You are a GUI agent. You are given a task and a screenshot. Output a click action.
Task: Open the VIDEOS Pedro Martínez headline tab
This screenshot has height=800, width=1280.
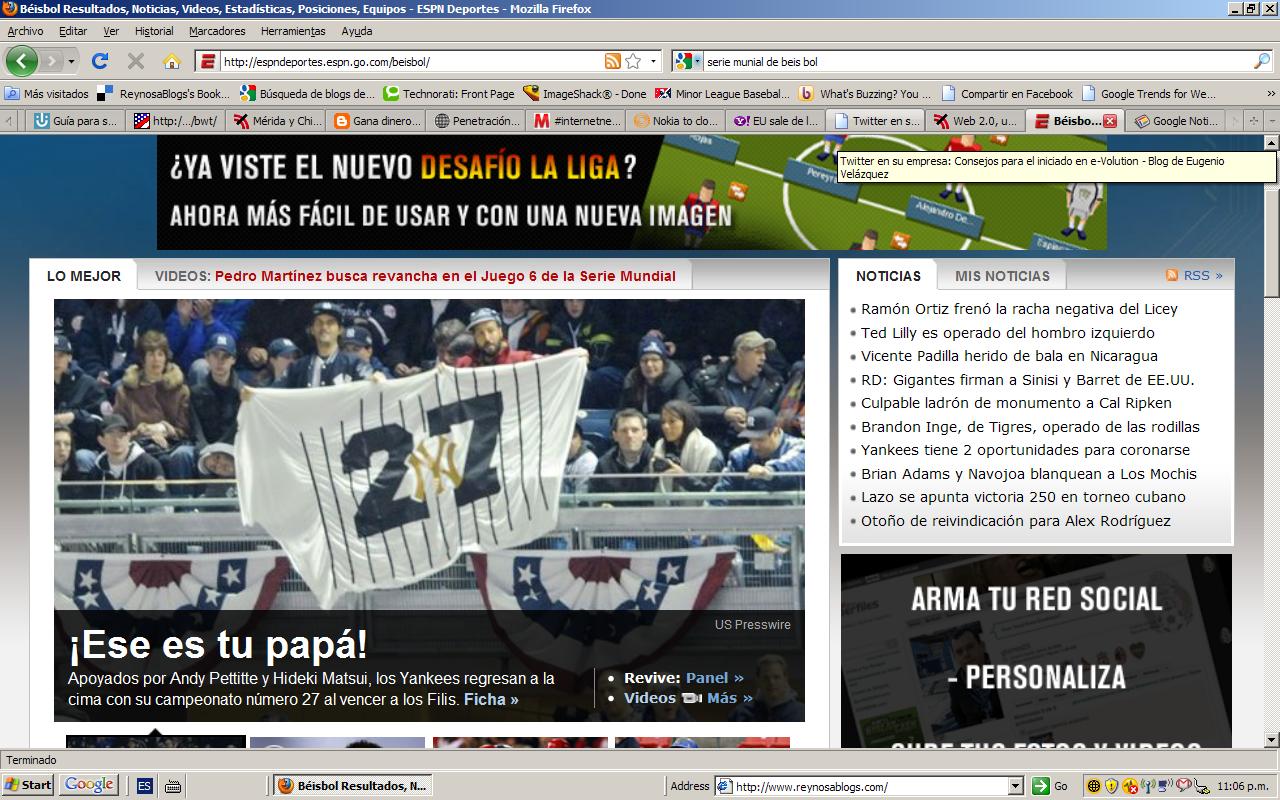point(415,276)
